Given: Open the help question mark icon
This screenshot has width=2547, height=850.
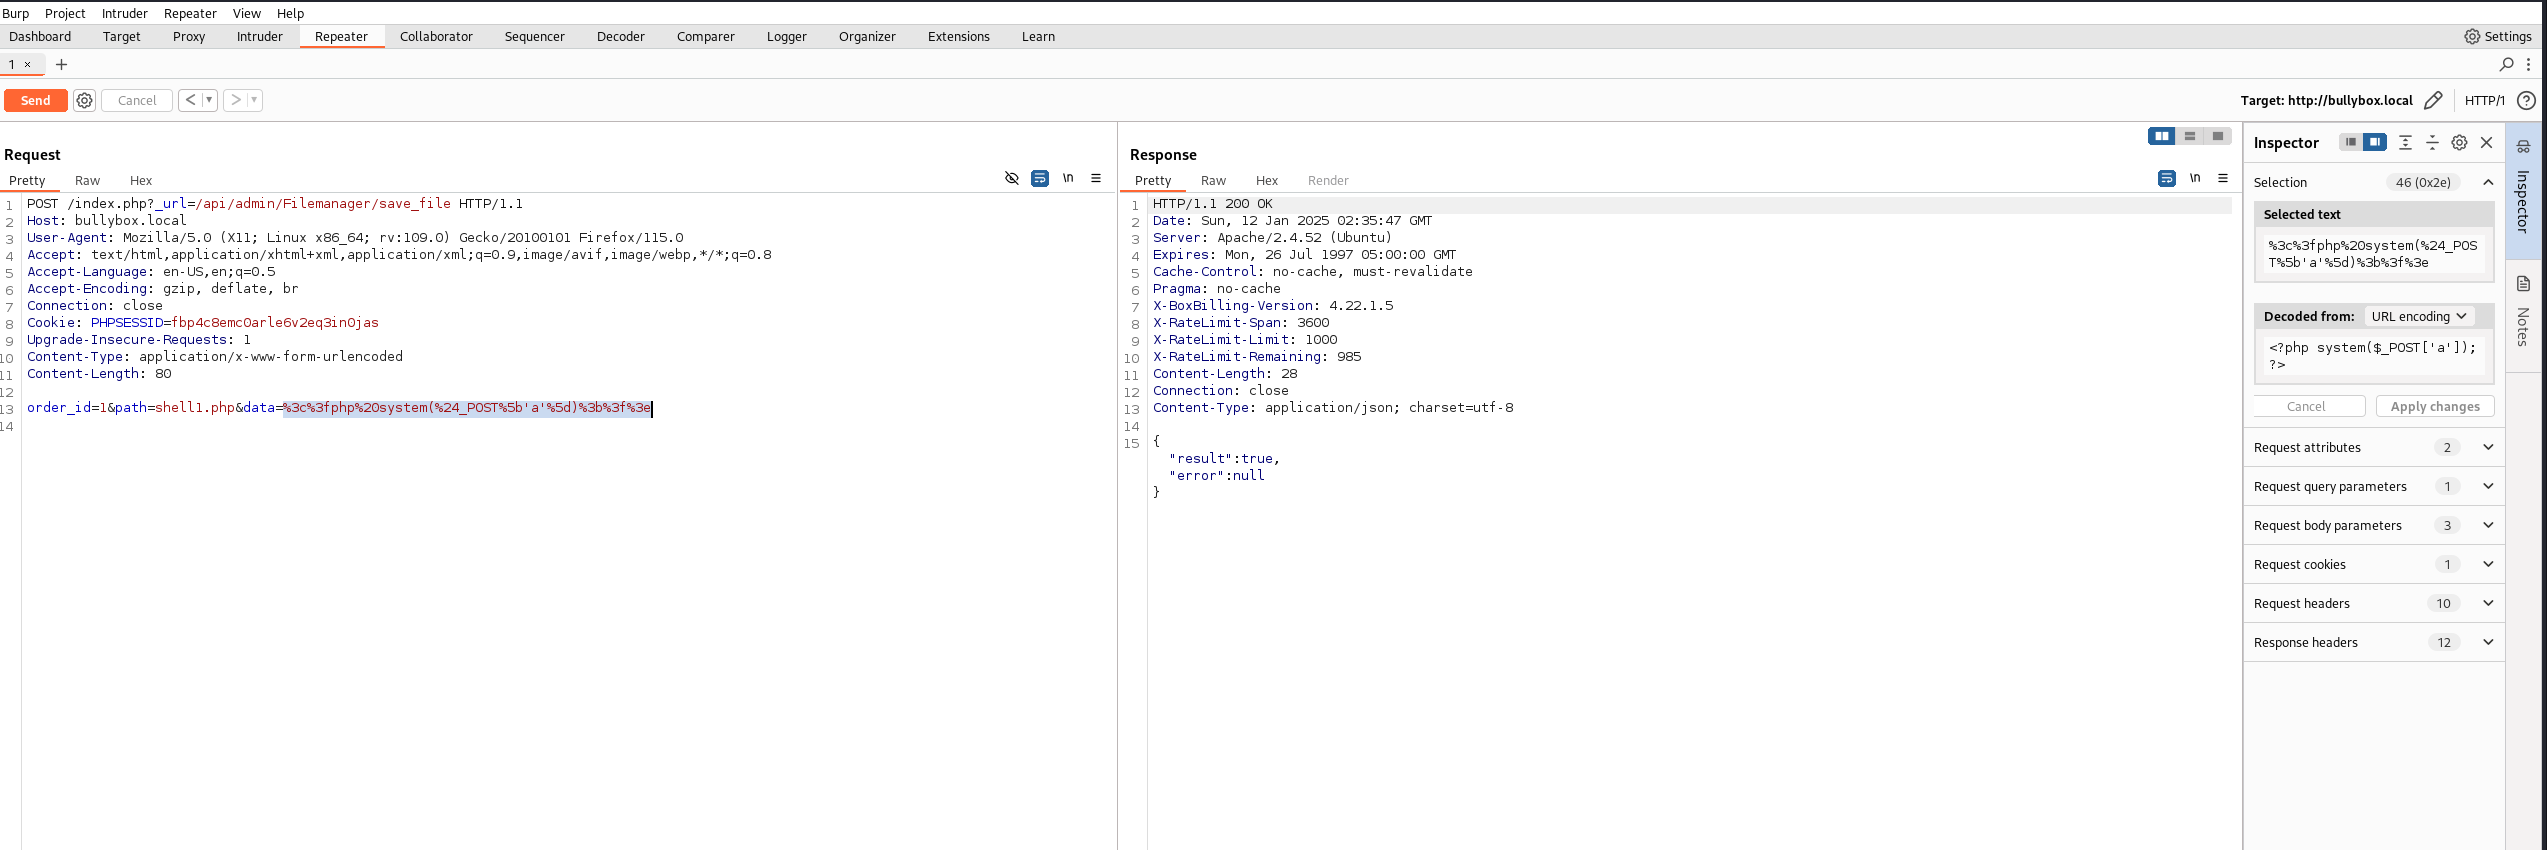Looking at the screenshot, I should click(x=2526, y=100).
